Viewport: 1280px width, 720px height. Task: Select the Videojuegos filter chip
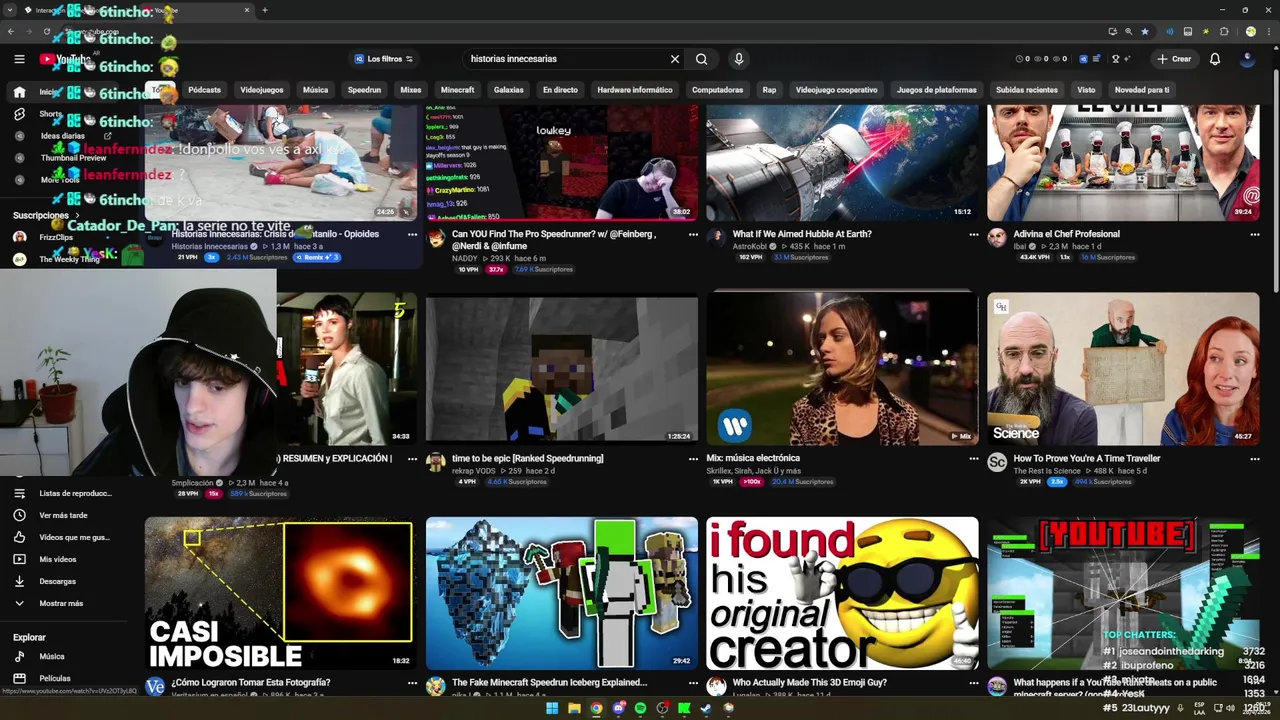pos(262,90)
